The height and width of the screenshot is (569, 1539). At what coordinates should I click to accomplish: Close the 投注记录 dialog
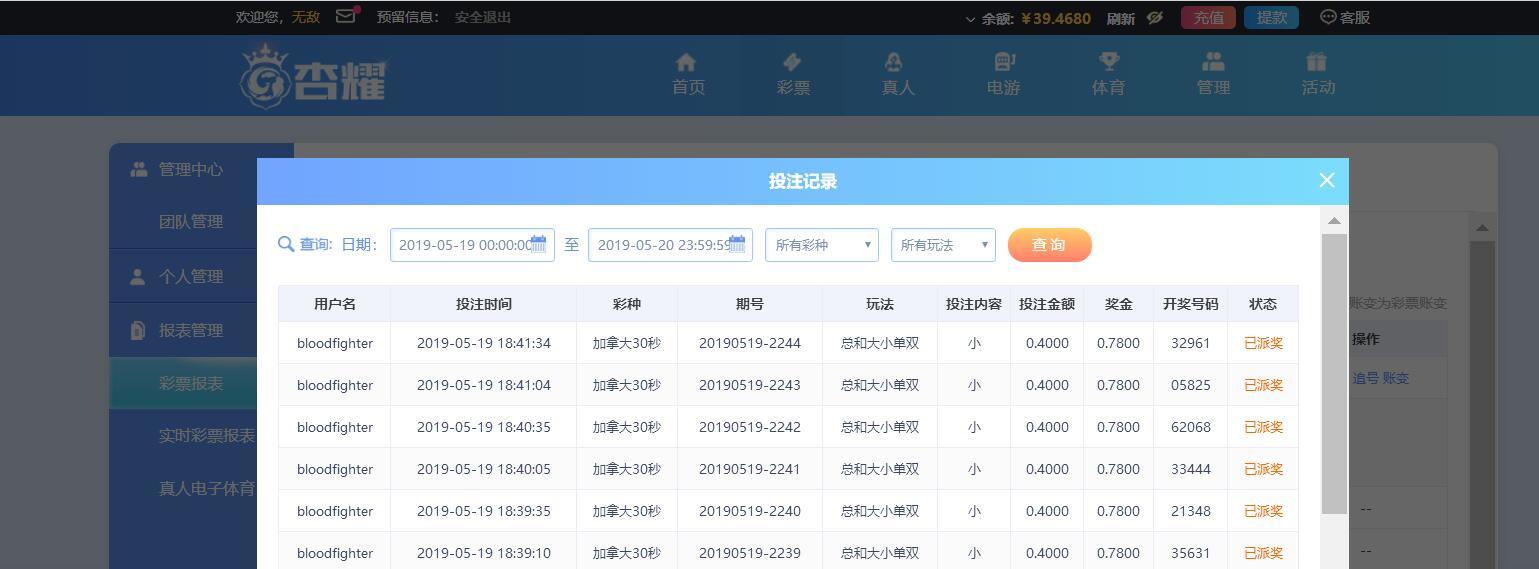[1326, 180]
